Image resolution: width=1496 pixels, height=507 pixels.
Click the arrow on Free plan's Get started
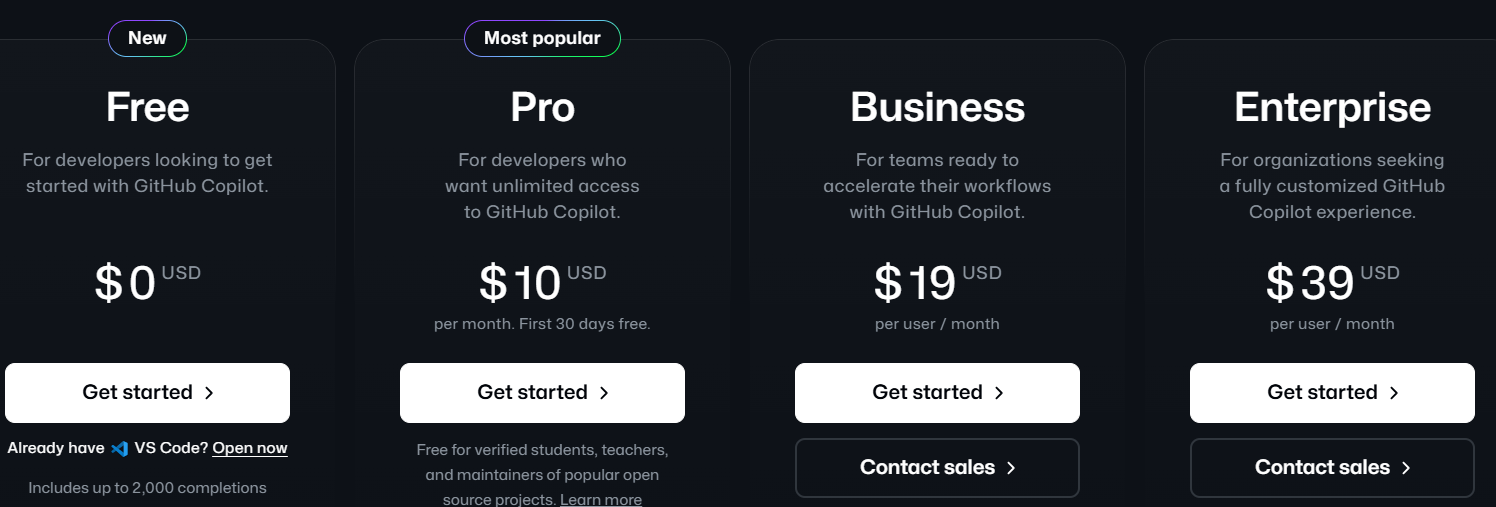(209, 393)
